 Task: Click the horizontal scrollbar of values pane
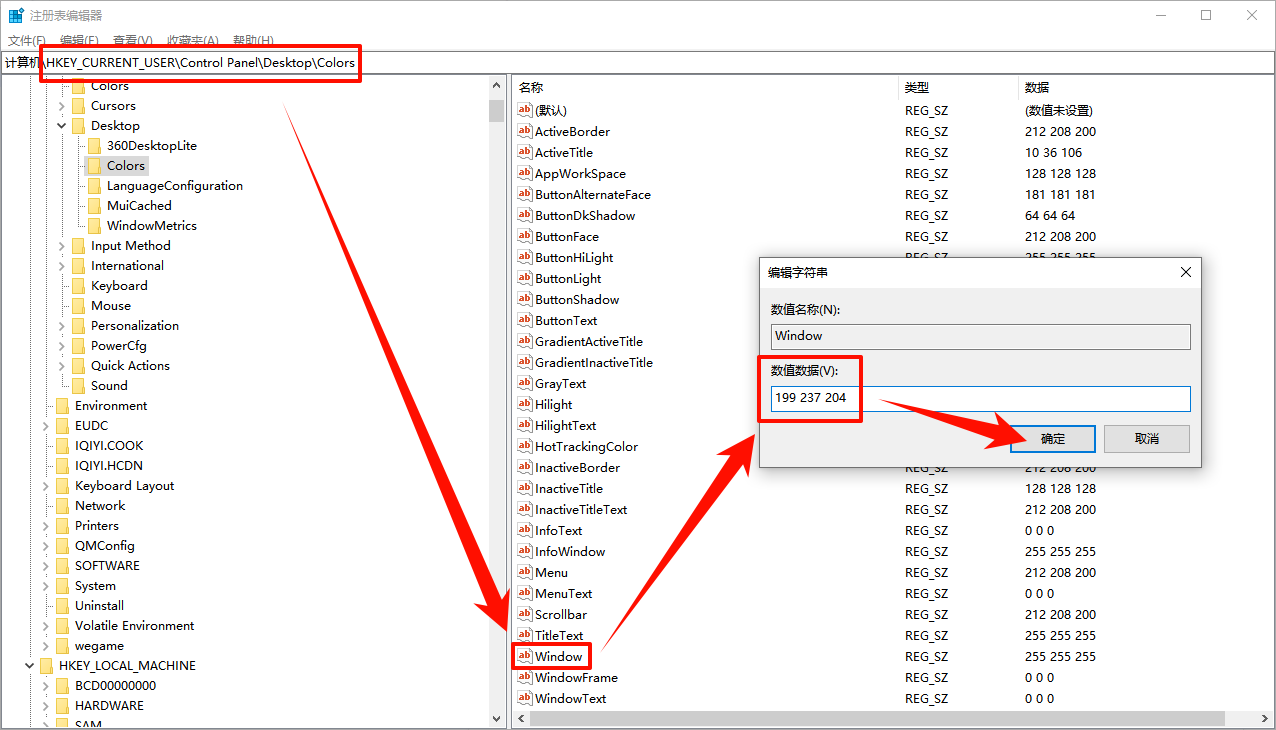click(876, 718)
